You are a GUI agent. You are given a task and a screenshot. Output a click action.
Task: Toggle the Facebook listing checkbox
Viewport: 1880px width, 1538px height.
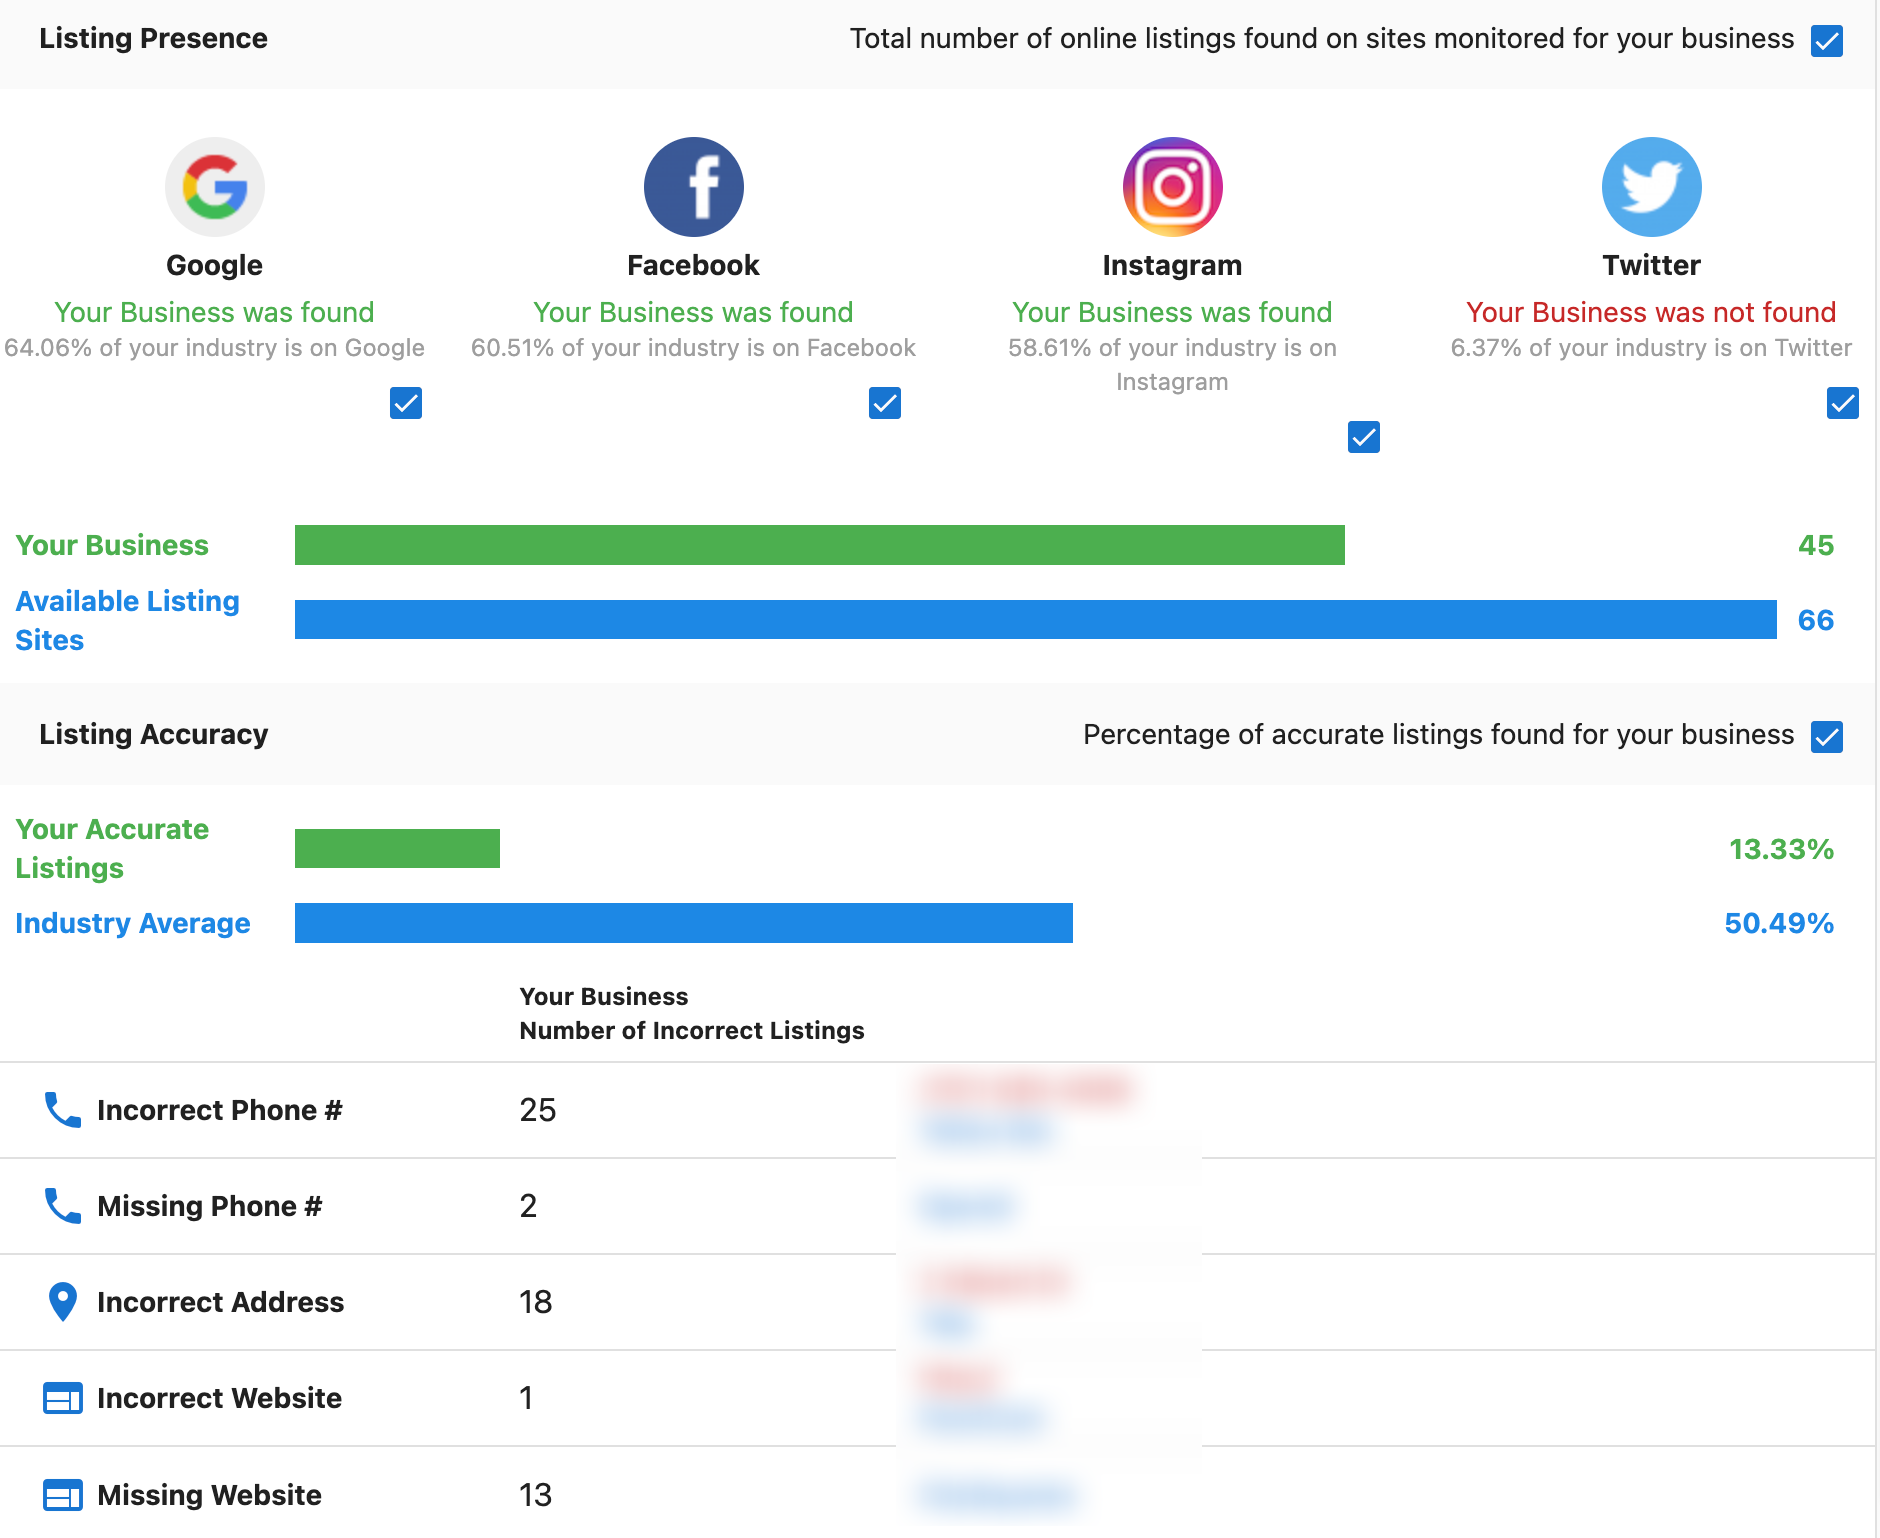coord(885,403)
